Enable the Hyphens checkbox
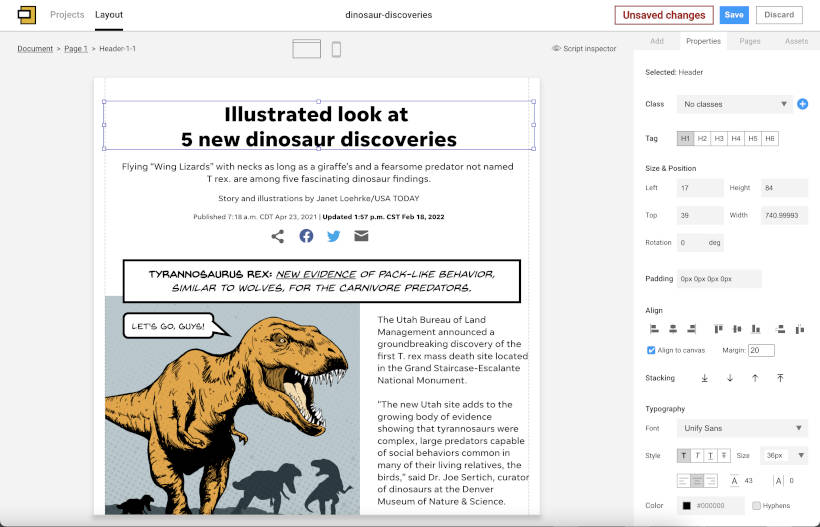Image resolution: width=820 pixels, height=527 pixels. (x=756, y=506)
